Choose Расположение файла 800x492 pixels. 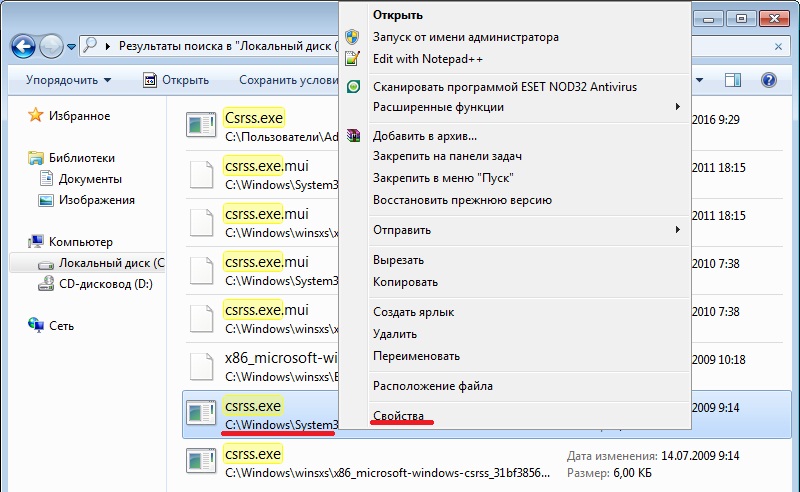(433, 386)
